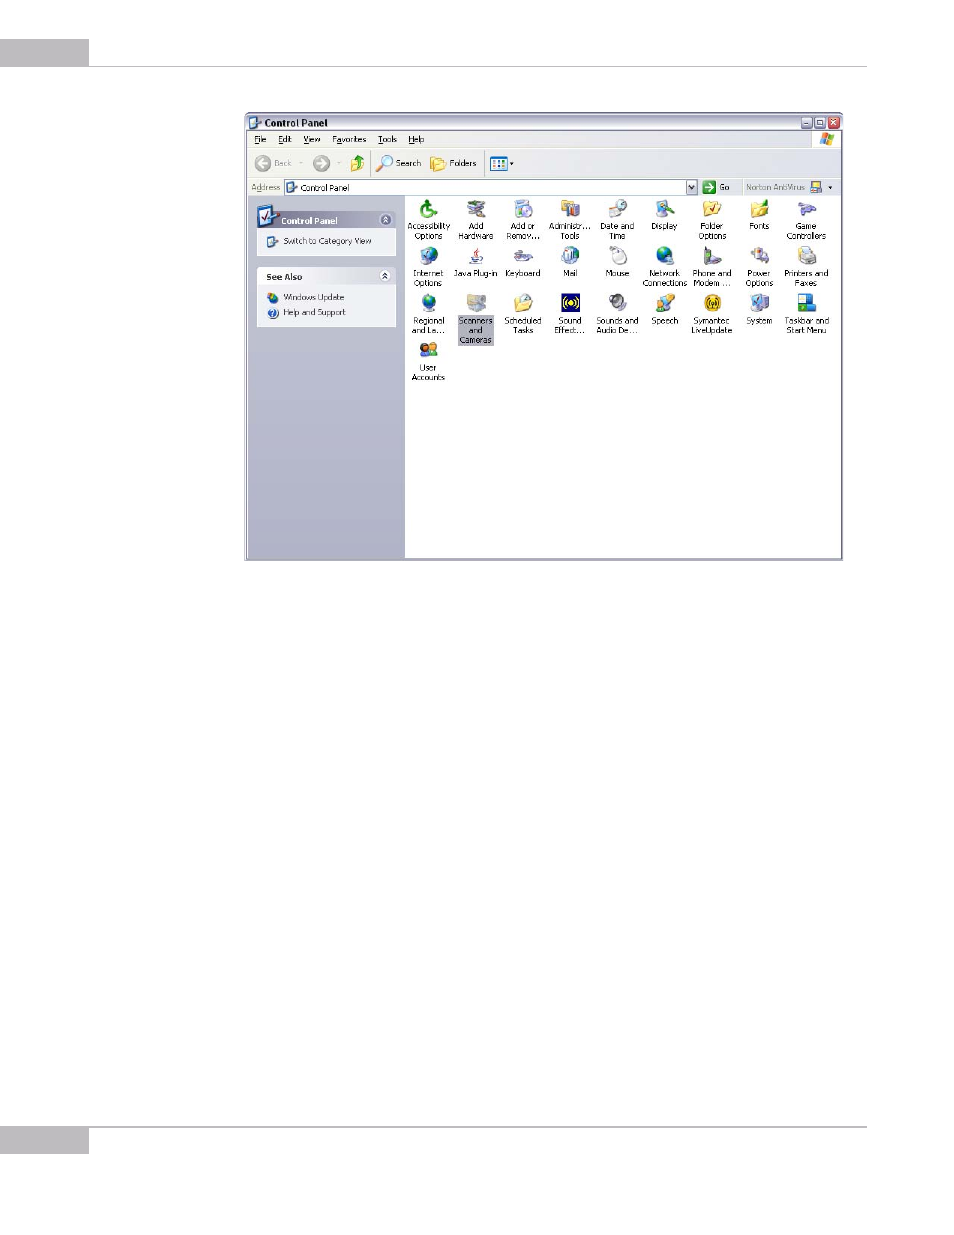Open Scheduled Tasks icon
Viewport: 954px width, 1235px height.
523,314
